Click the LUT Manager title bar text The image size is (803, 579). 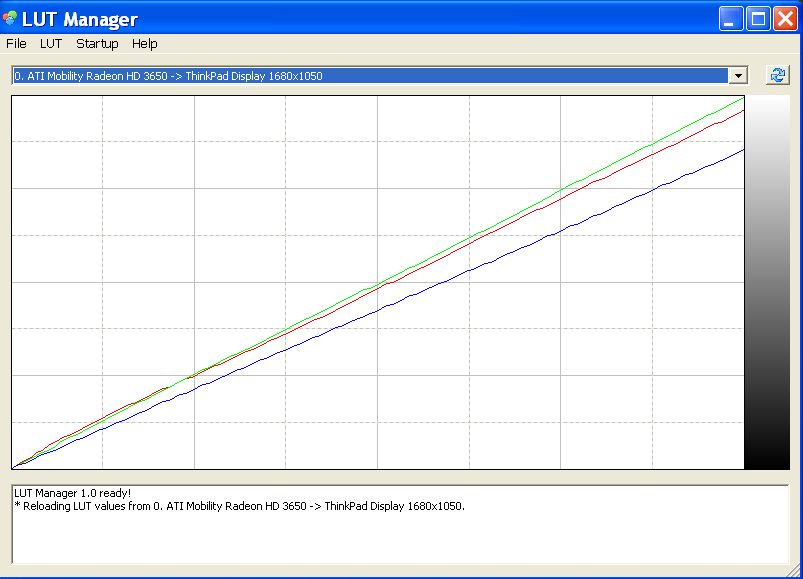pos(80,19)
